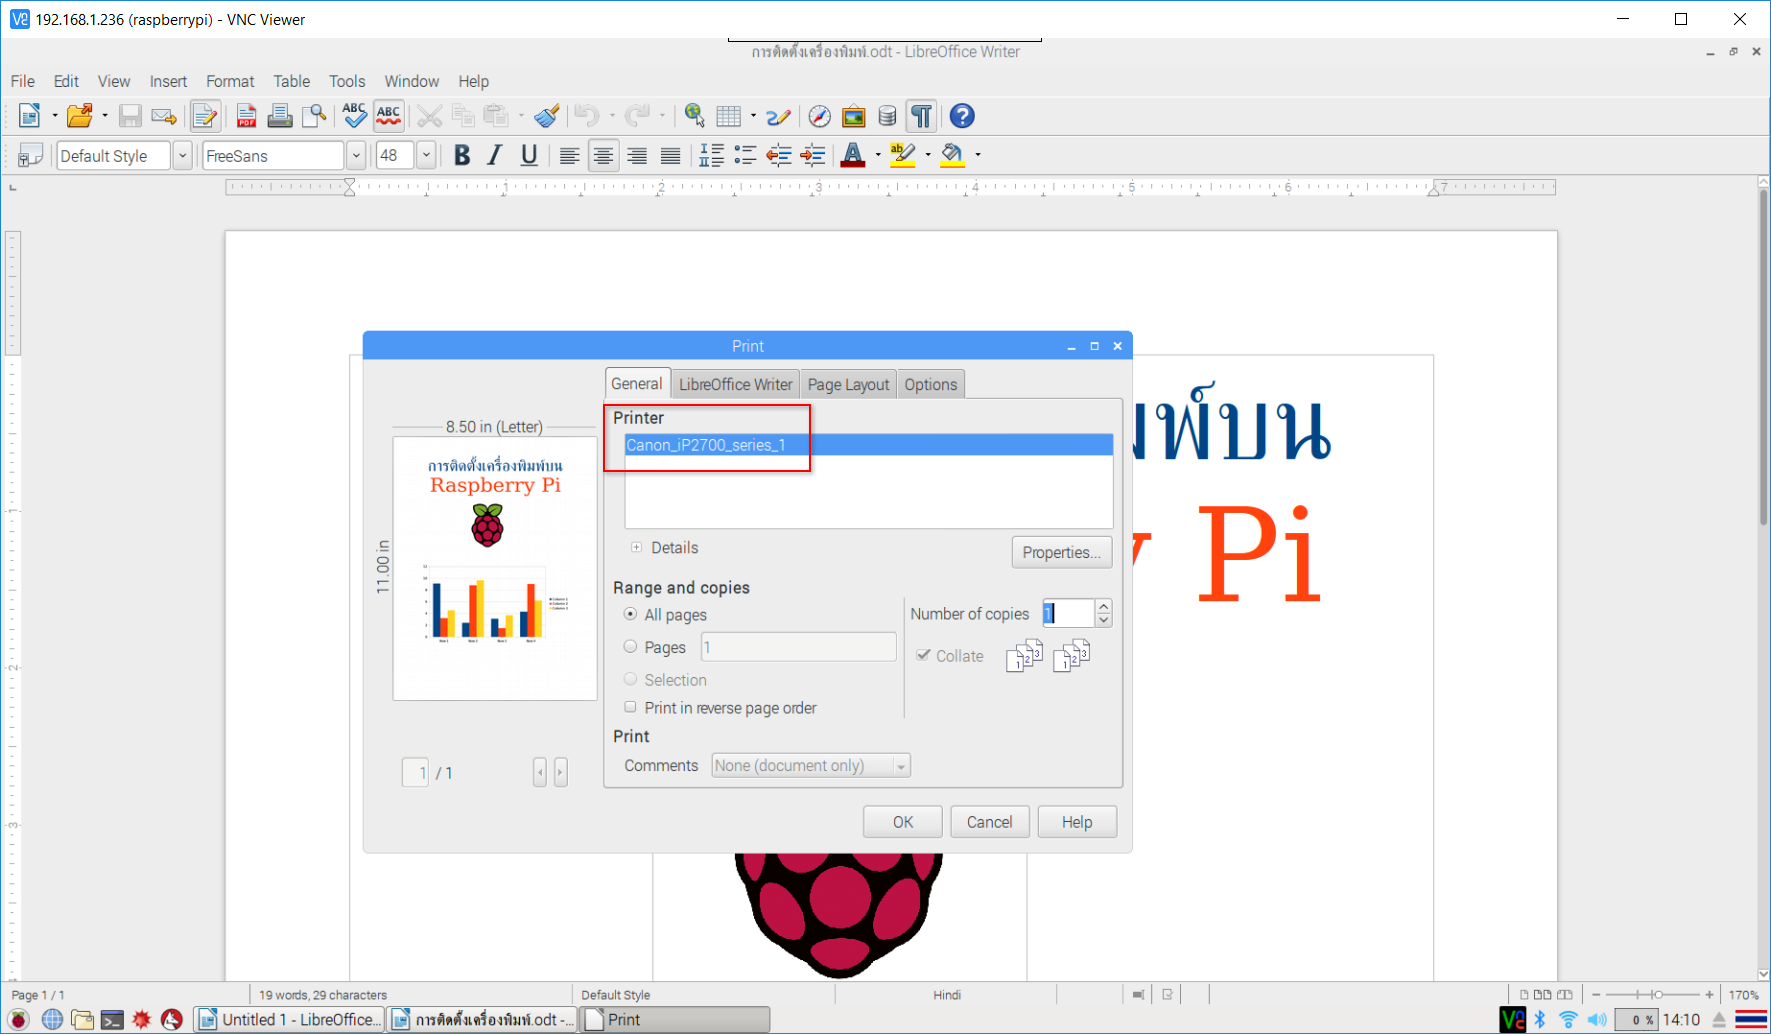Click the Export as PDF icon
This screenshot has height=1034, width=1771.
246,116
